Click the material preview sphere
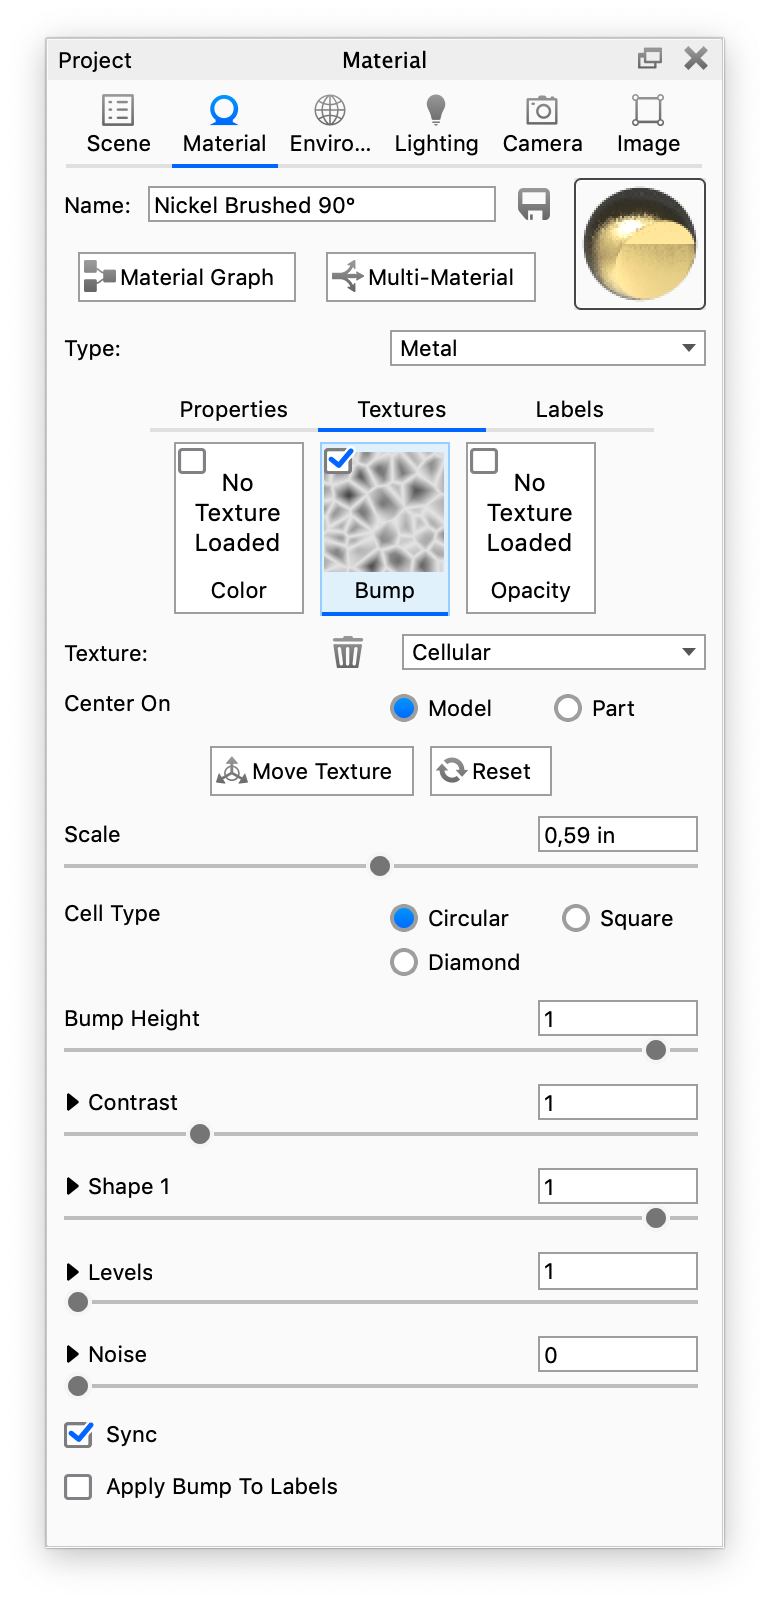The height and width of the screenshot is (1602, 770). pos(640,244)
